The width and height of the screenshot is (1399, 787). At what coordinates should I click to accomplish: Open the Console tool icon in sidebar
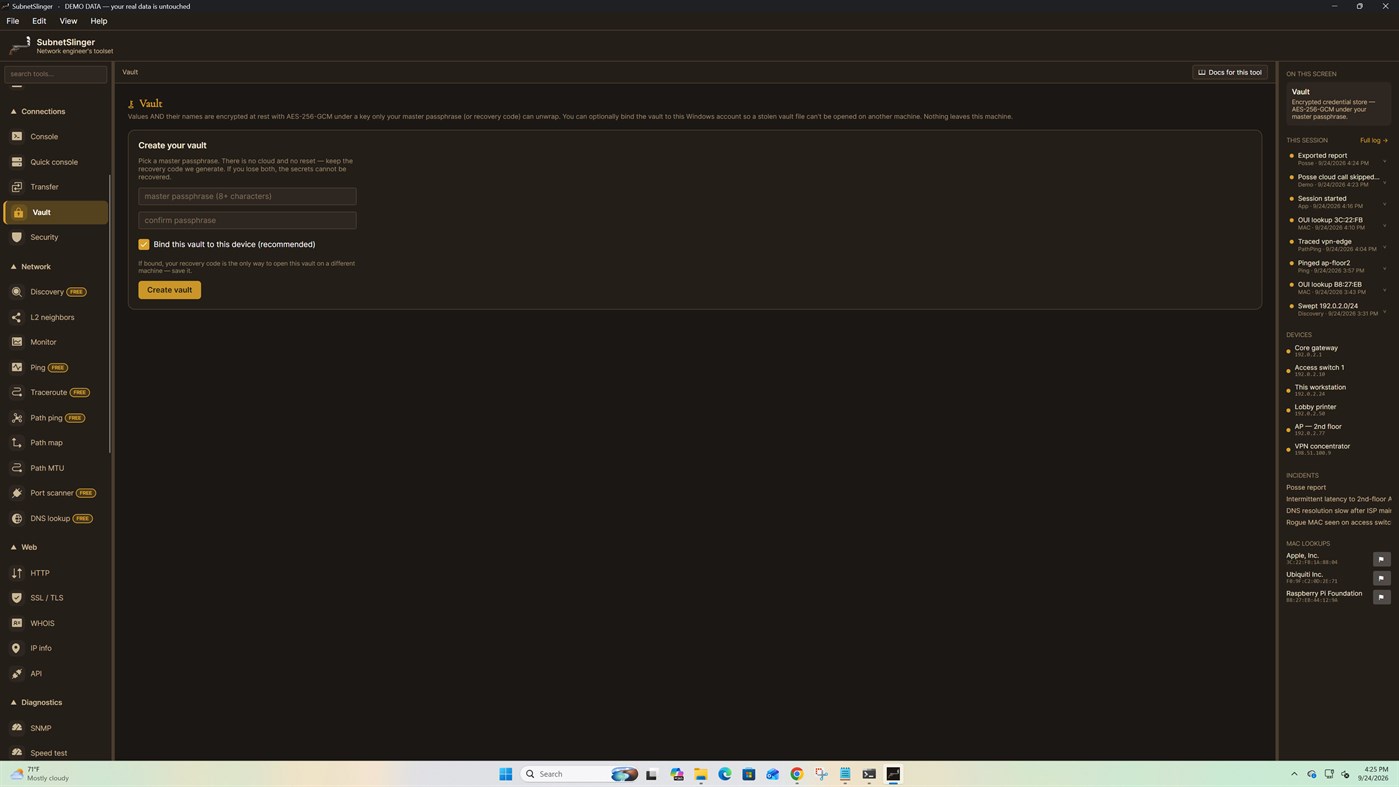[17, 136]
